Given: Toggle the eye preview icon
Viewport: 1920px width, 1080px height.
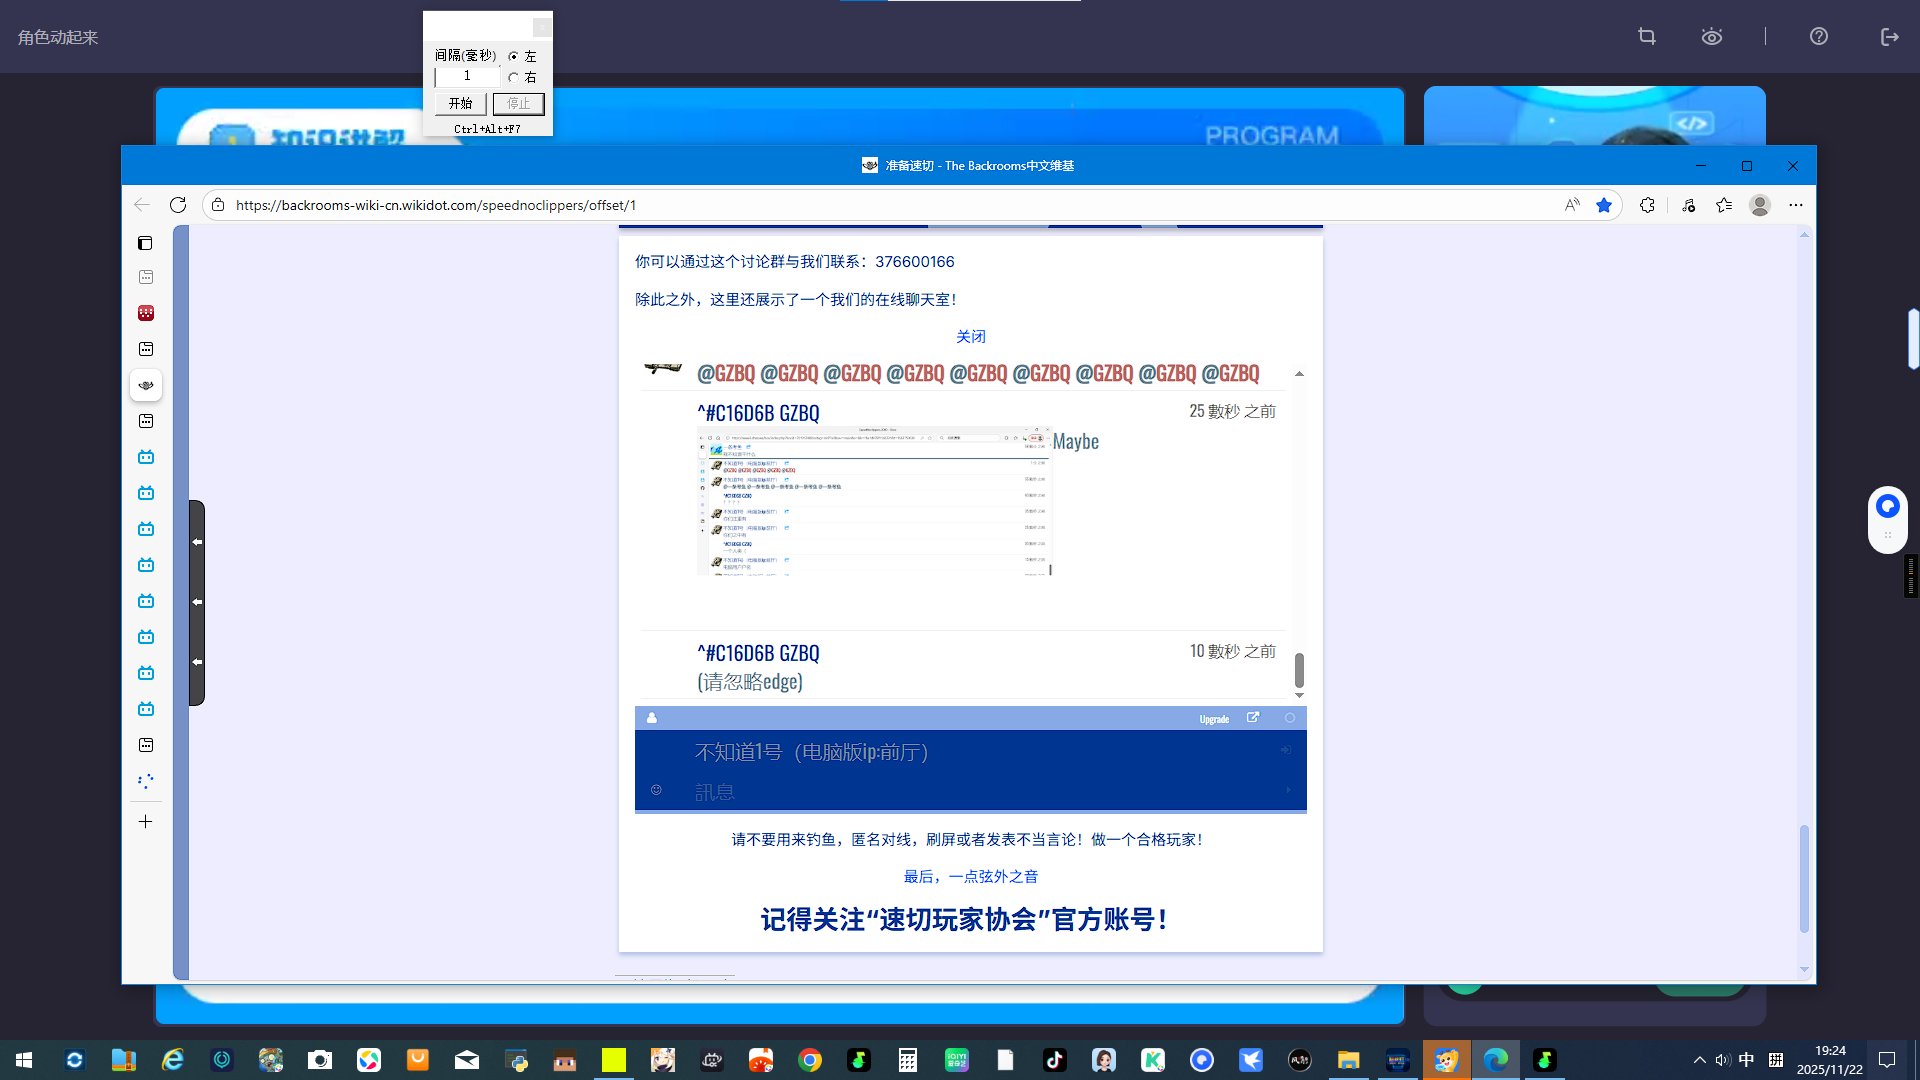Looking at the screenshot, I should [x=1712, y=37].
